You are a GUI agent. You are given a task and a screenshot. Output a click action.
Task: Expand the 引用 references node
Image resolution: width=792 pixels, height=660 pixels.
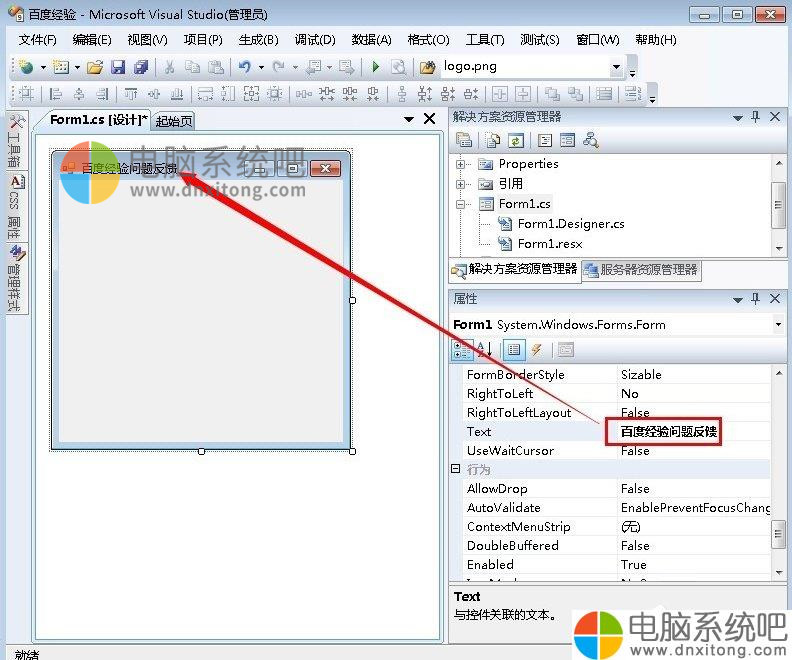tap(460, 184)
